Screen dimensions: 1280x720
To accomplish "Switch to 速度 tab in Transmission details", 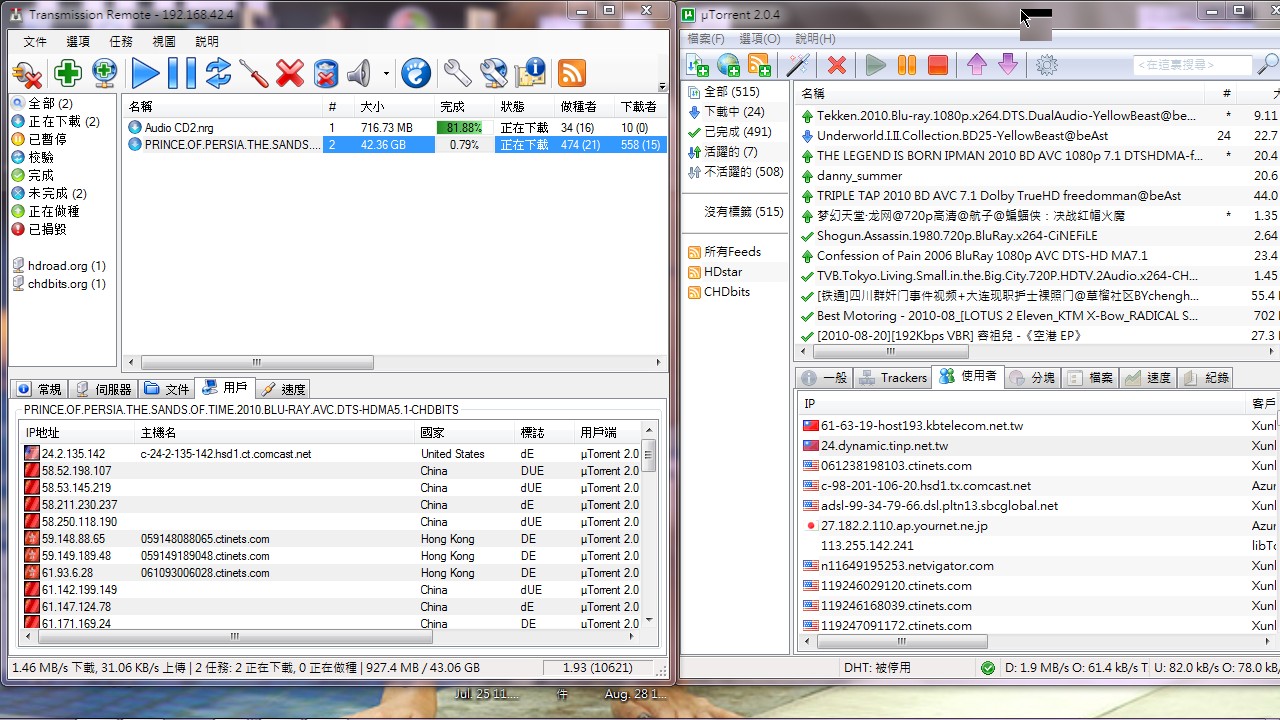I will (283, 389).
